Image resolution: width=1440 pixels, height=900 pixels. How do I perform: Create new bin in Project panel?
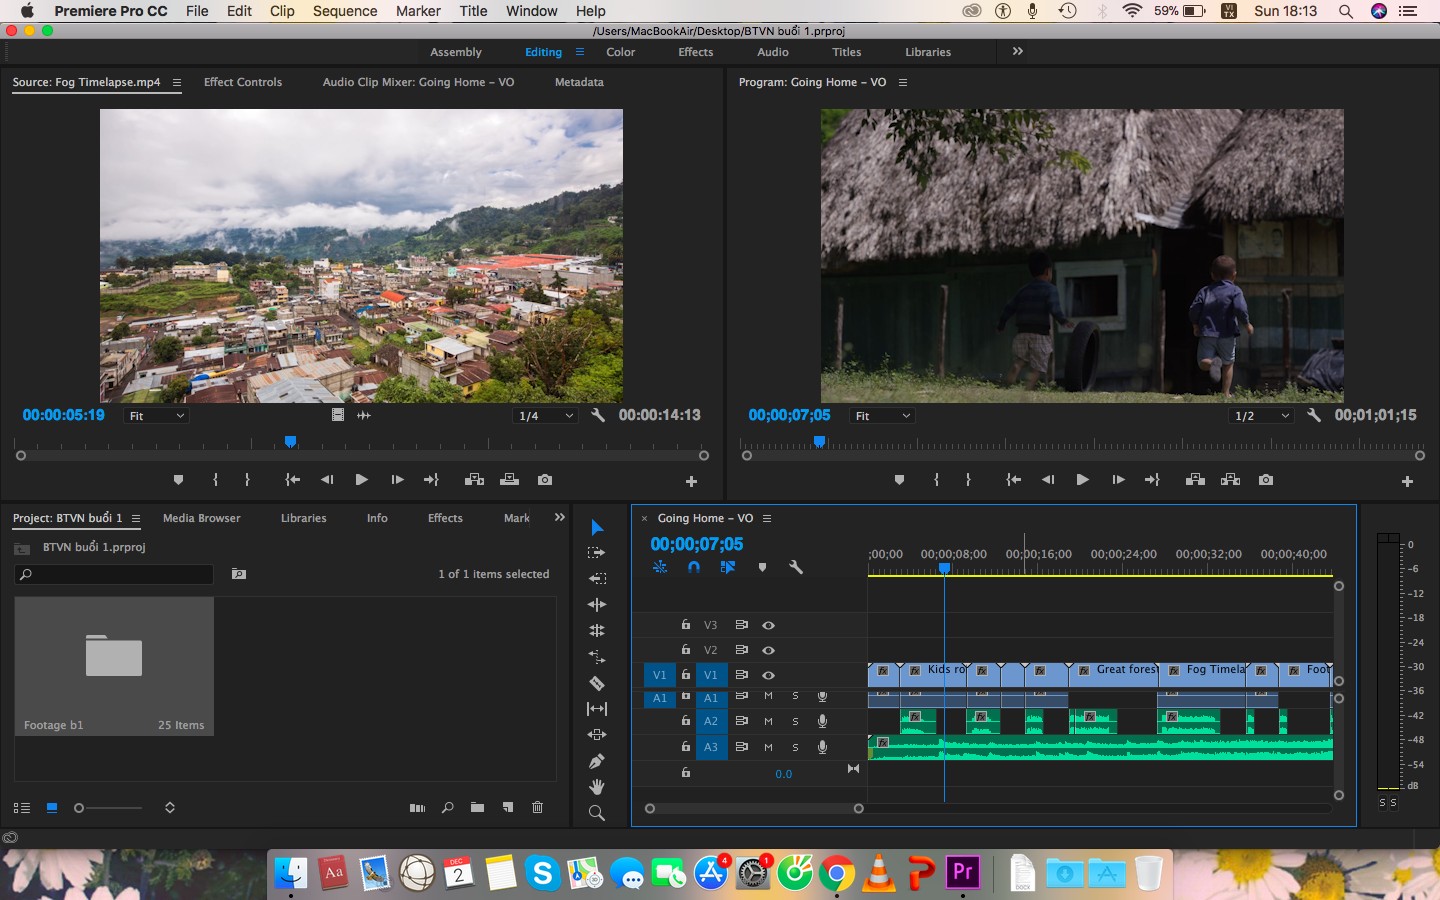click(477, 807)
